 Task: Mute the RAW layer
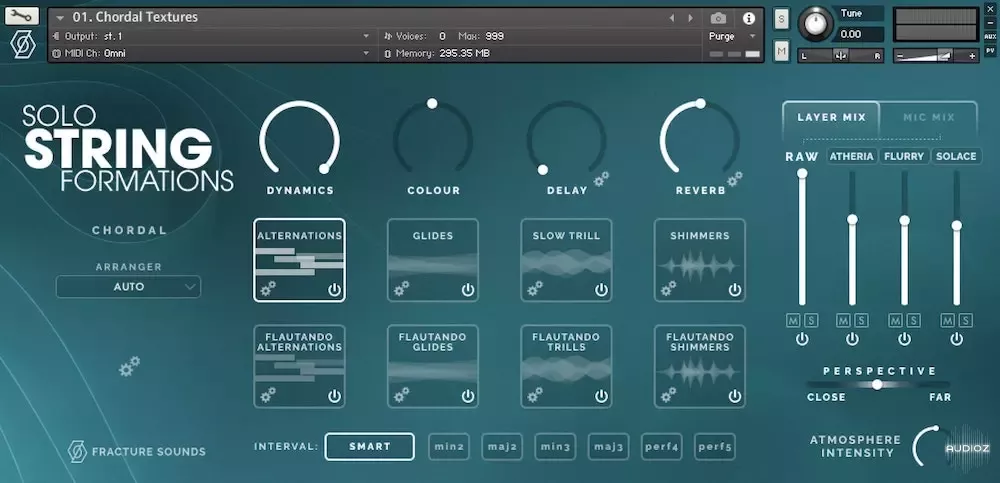click(793, 320)
